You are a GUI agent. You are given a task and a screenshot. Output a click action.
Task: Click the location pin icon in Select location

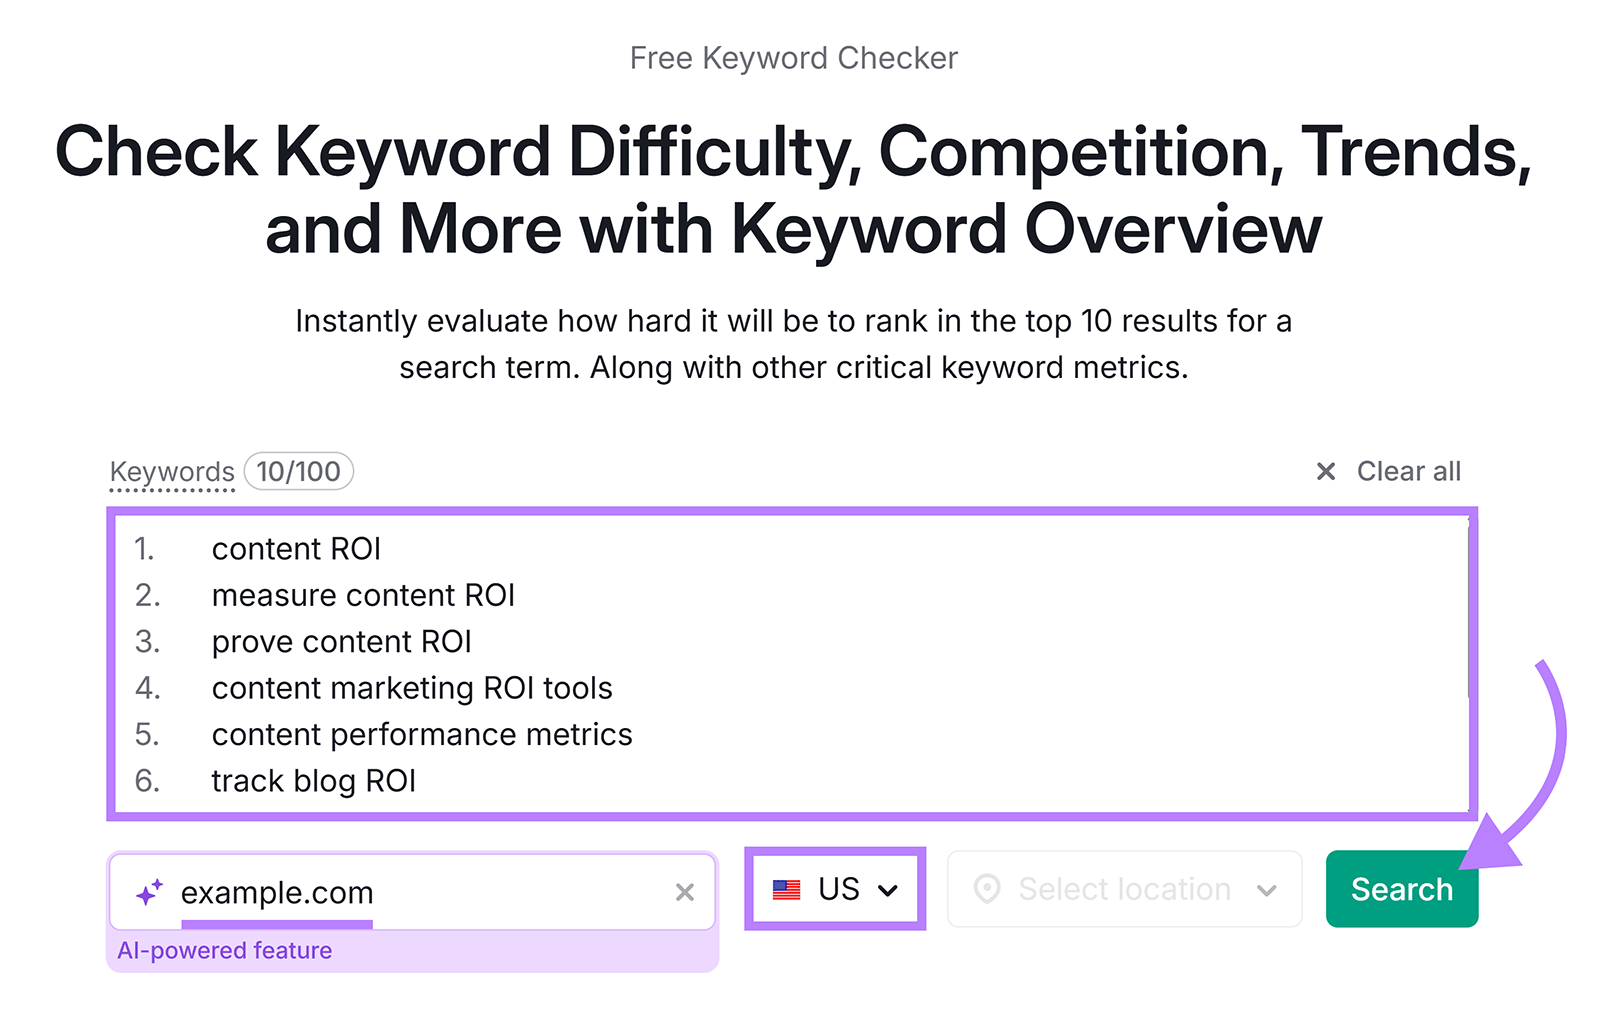(x=990, y=888)
